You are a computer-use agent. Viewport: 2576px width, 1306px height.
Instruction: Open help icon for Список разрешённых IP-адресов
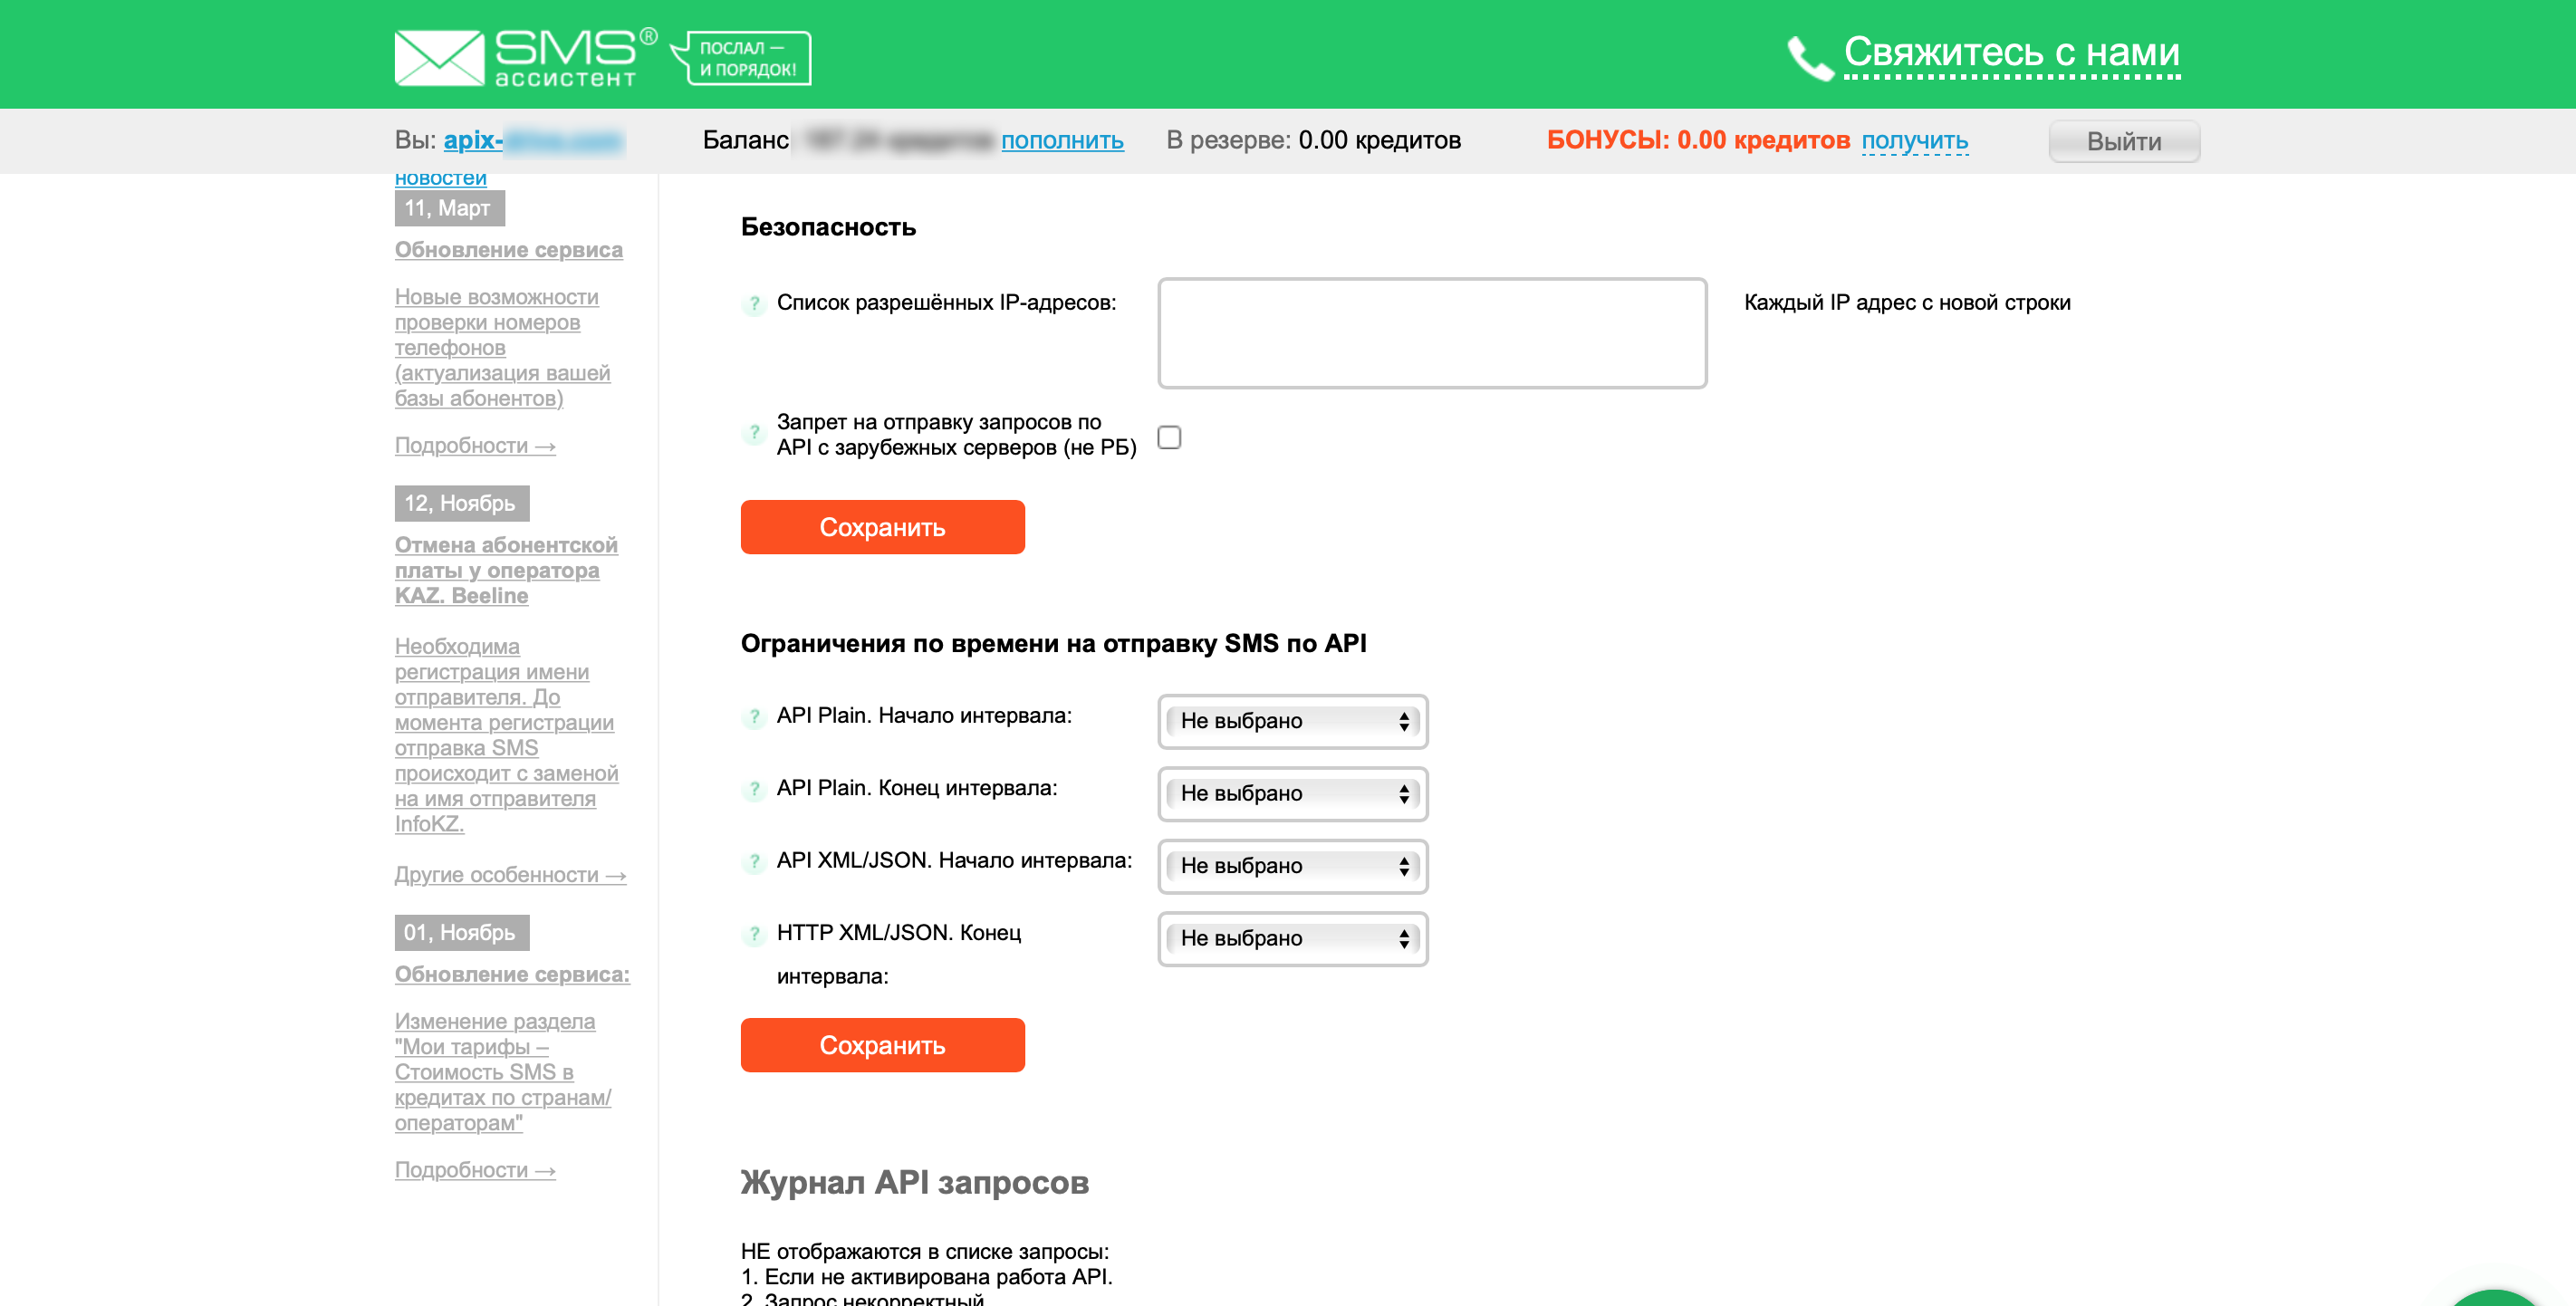(754, 303)
